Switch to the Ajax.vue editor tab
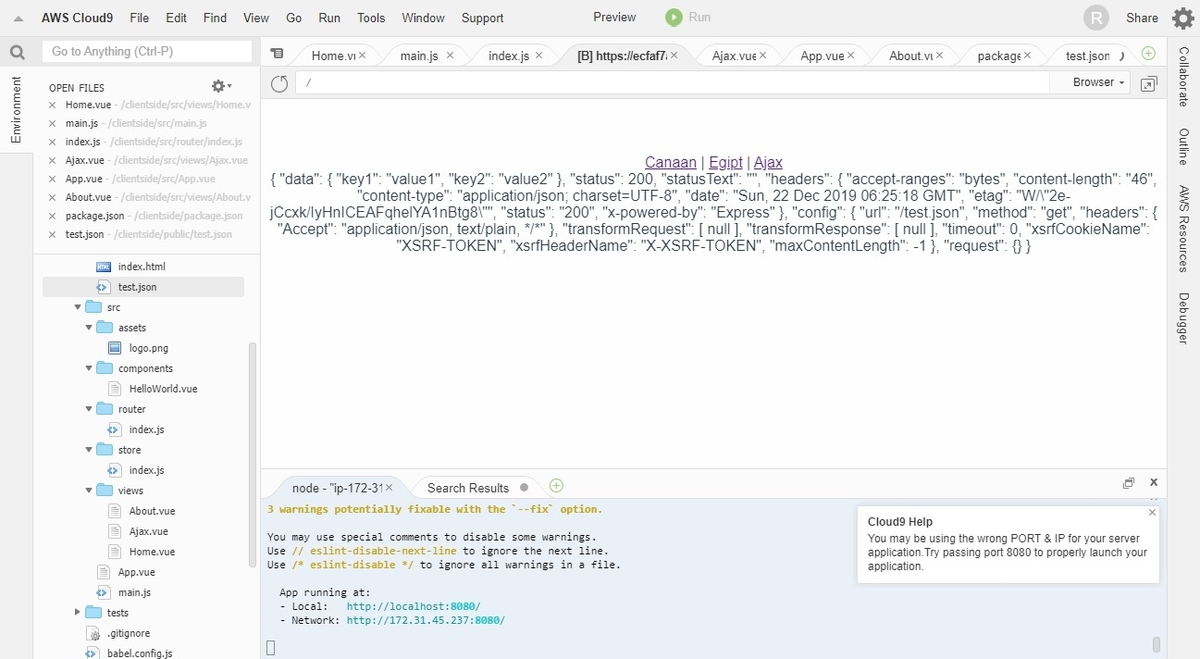This screenshot has width=1200, height=659. coord(733,56)
